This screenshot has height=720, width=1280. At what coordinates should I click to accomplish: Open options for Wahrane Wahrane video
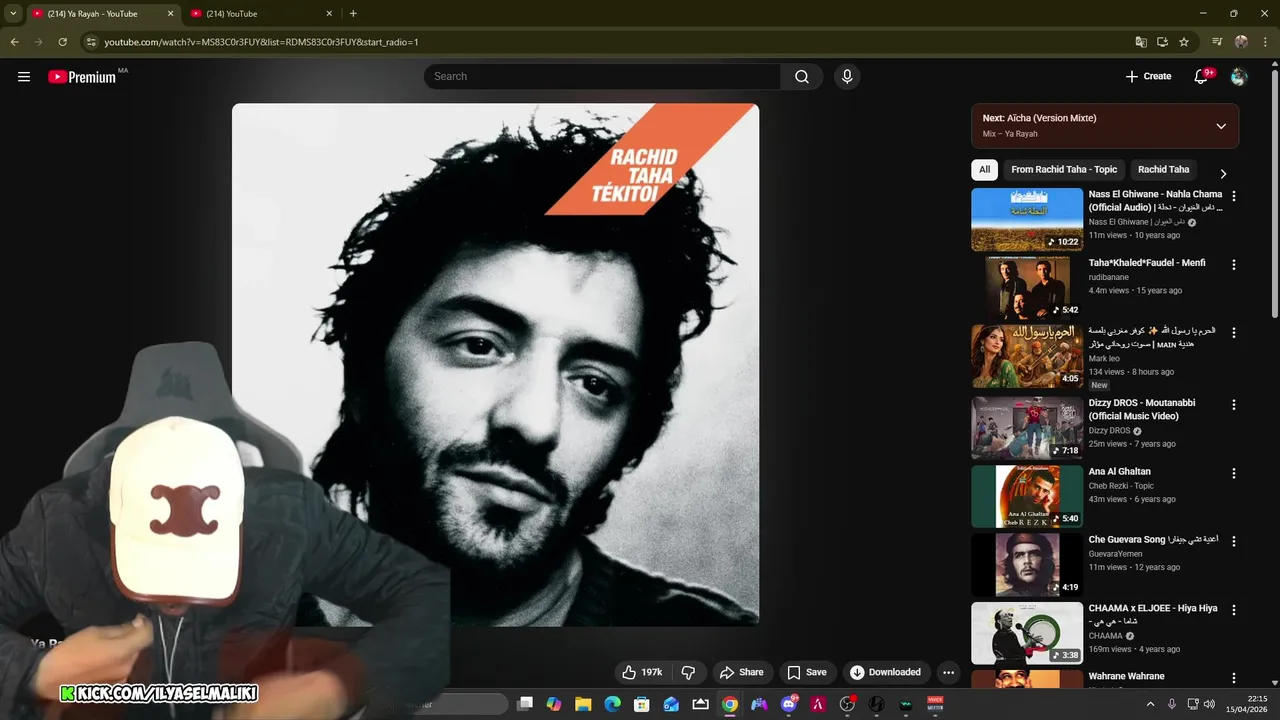pos(1233,678)
